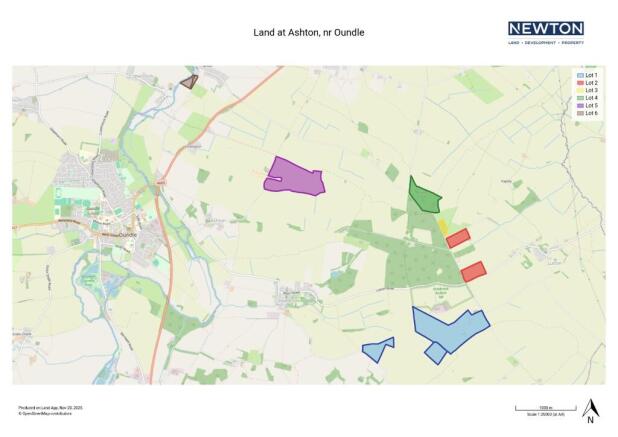Click the north arrow compass icon
The image size is (618, 437).
pyautogui.click(x=590, y=410)
